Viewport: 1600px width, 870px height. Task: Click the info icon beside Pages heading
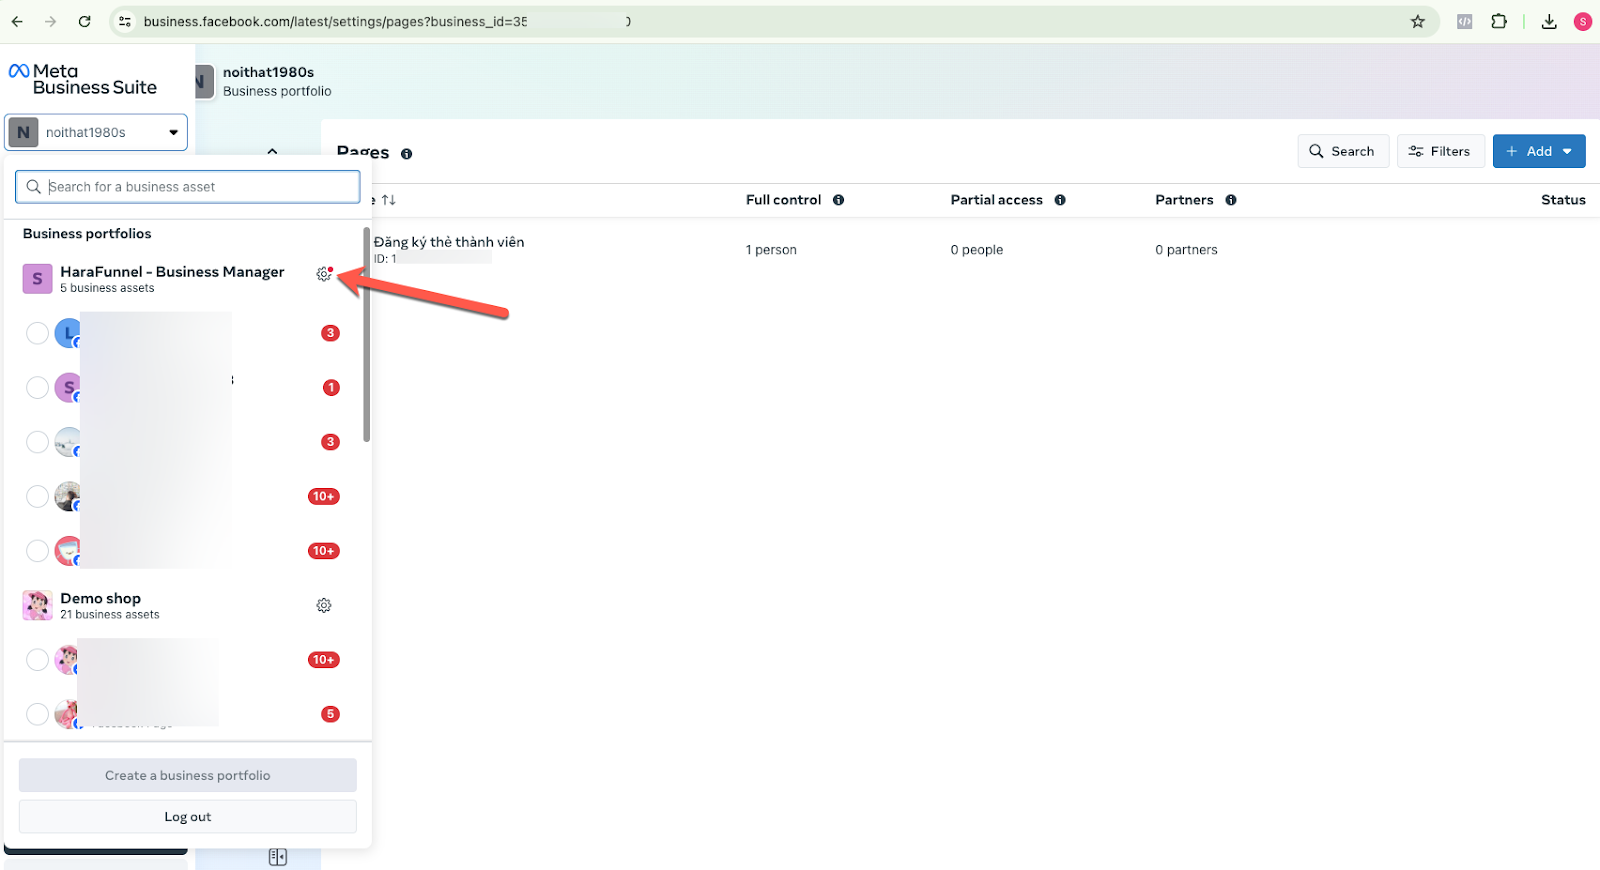point(406,154)
